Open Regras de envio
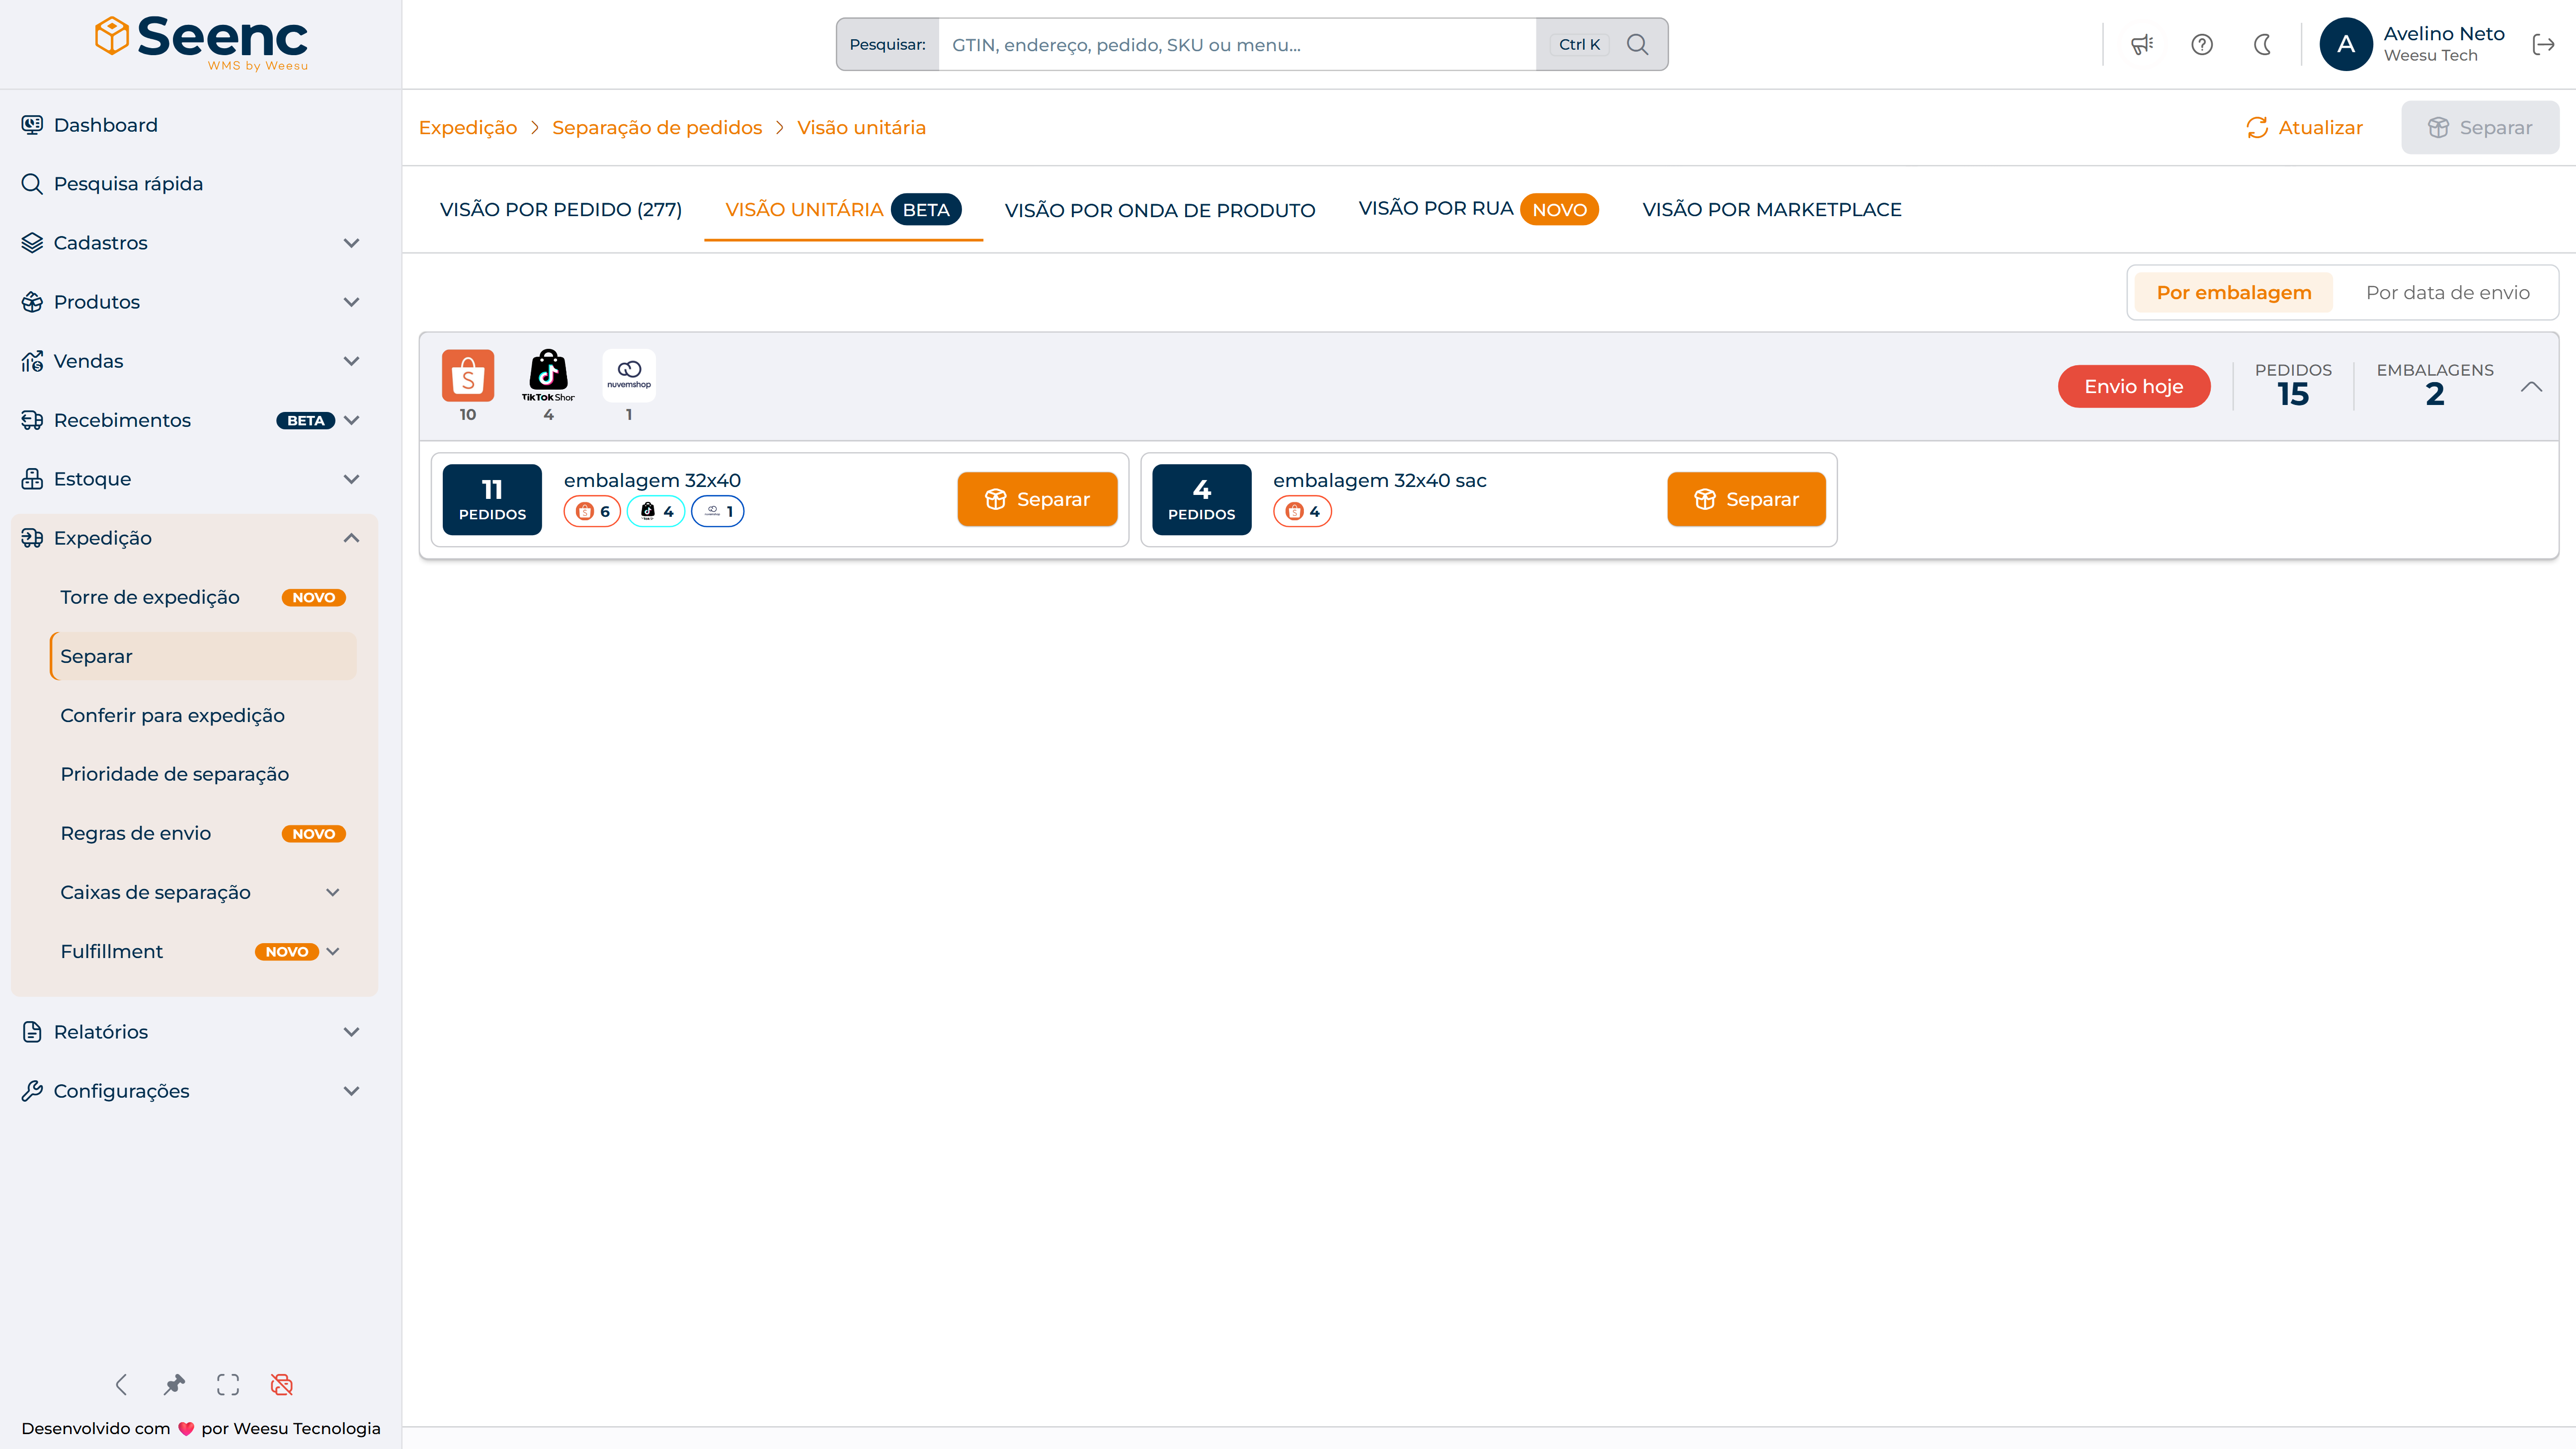 [x=203, y=833]
